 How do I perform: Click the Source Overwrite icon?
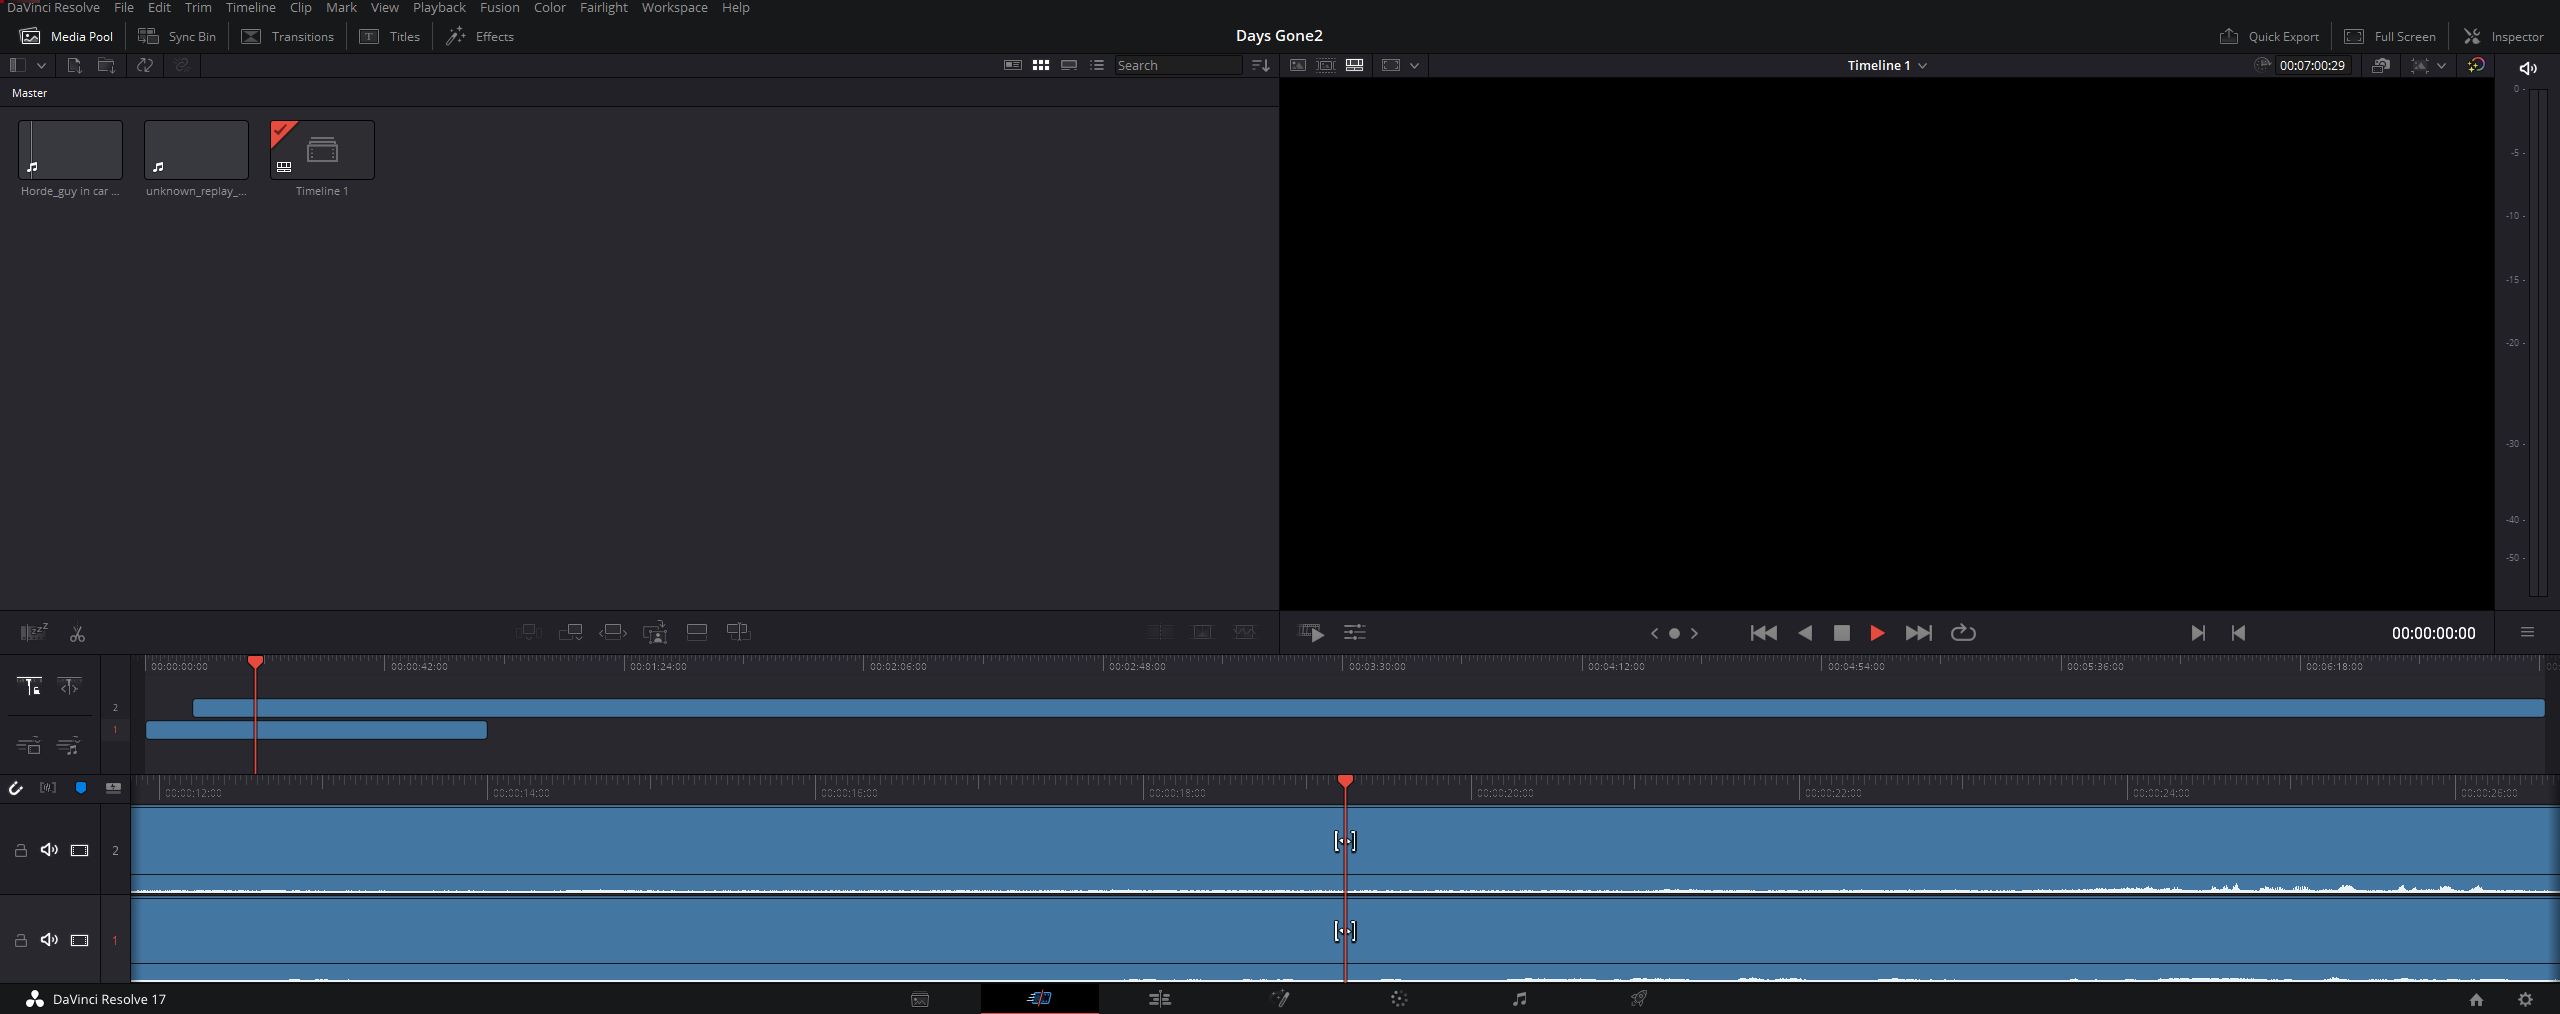click(739, 632)
